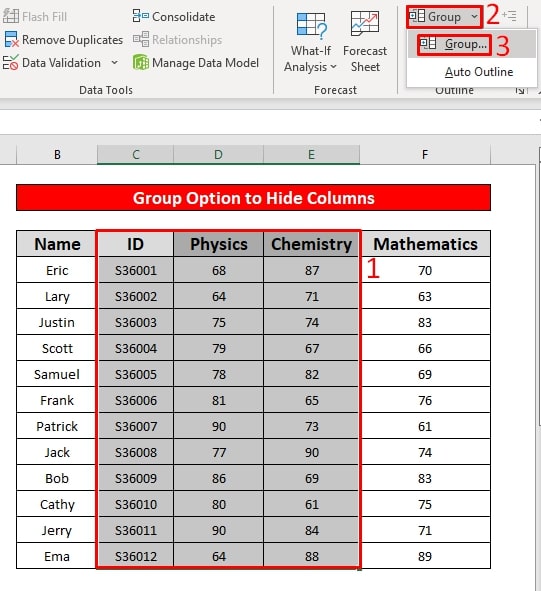Open the Data Validation dropdown arrow
541x591 pixels.
pyautogui.click(x=115, y=63)
